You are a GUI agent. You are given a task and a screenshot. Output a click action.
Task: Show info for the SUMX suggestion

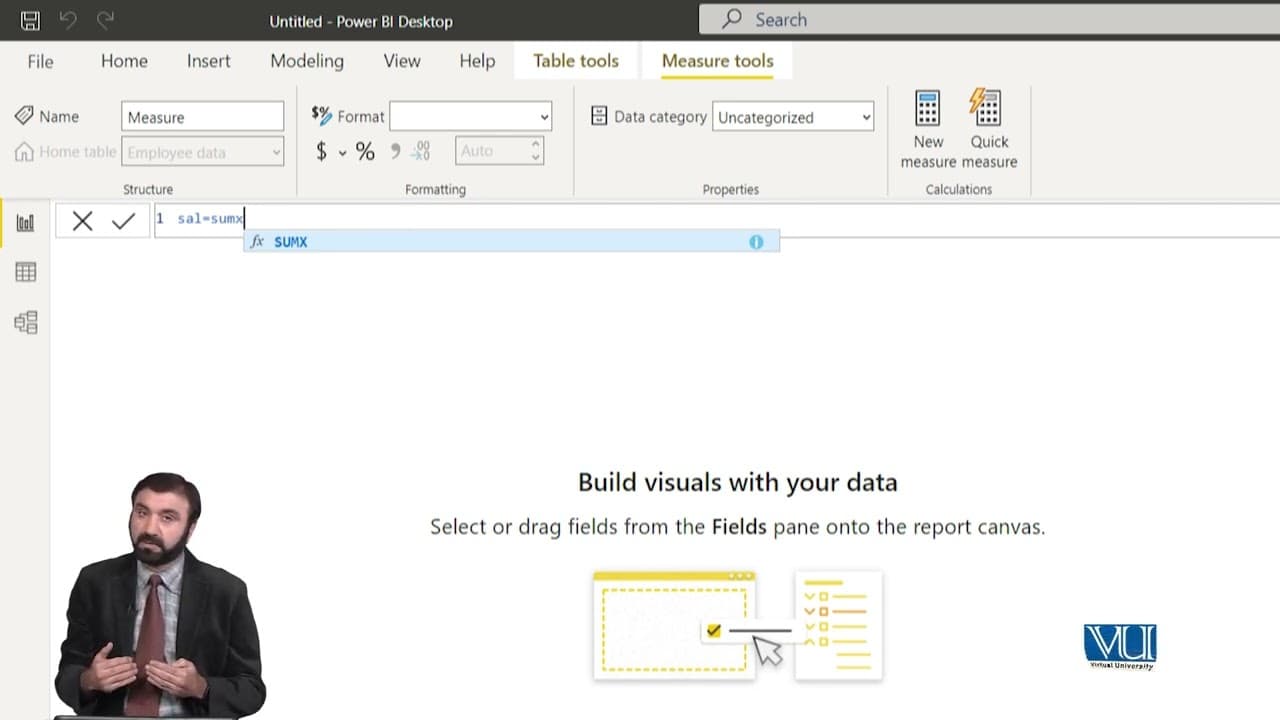(x=756, y=242)
